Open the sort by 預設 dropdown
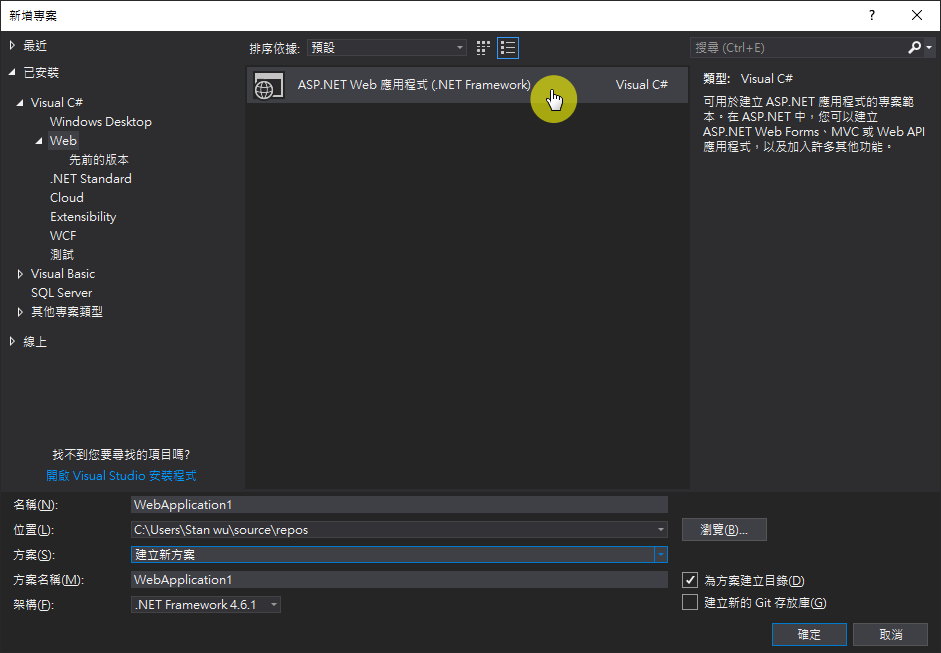Viewport: 941px width, 653px height. point(387,47)
